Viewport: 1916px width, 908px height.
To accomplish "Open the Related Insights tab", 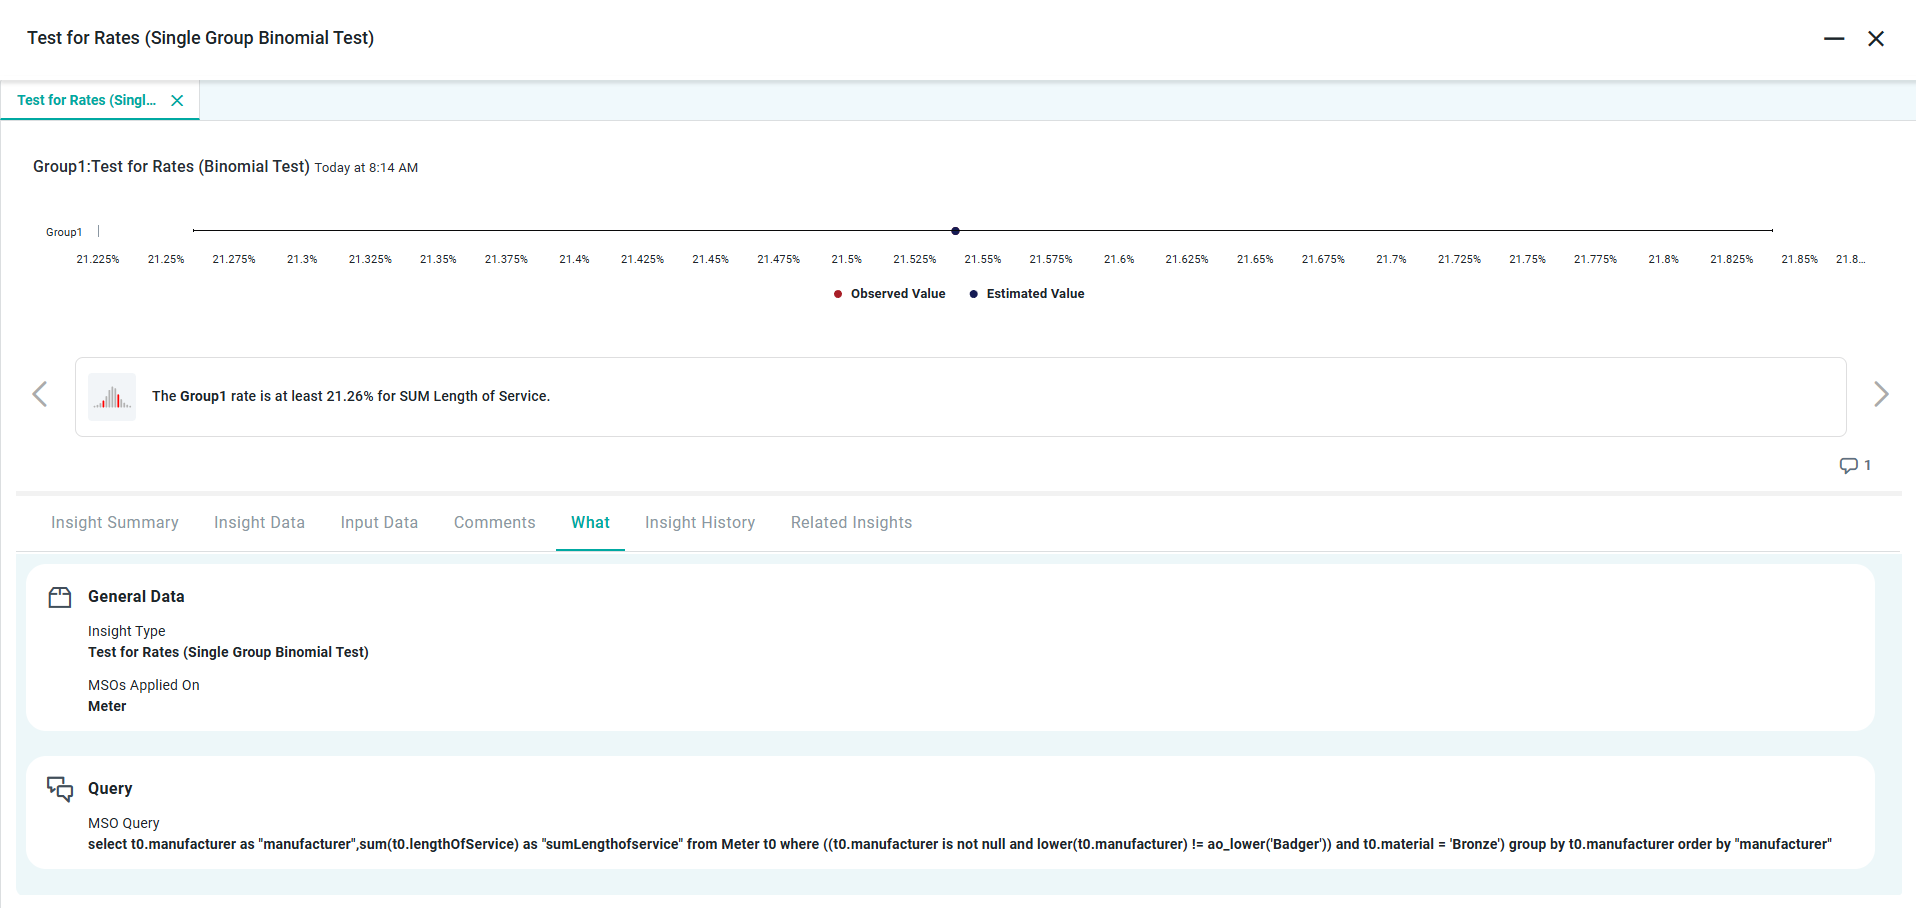I will pos(851,523).
